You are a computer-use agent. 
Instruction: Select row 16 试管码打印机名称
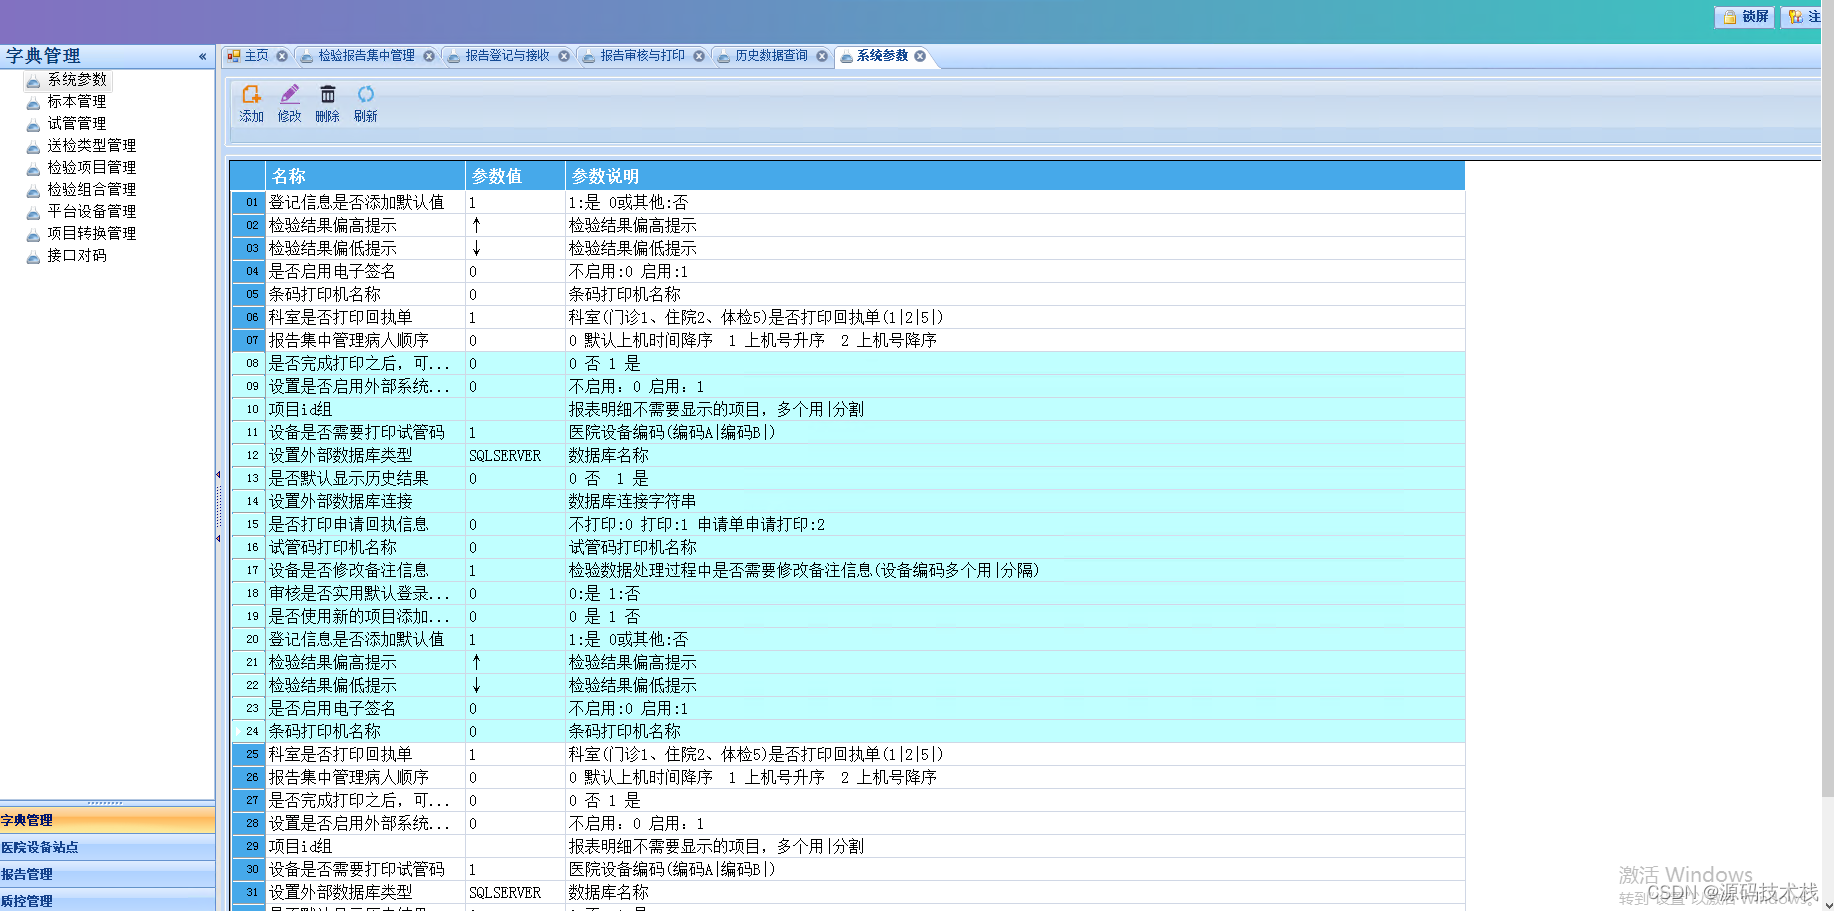click(x=848, y=547)
